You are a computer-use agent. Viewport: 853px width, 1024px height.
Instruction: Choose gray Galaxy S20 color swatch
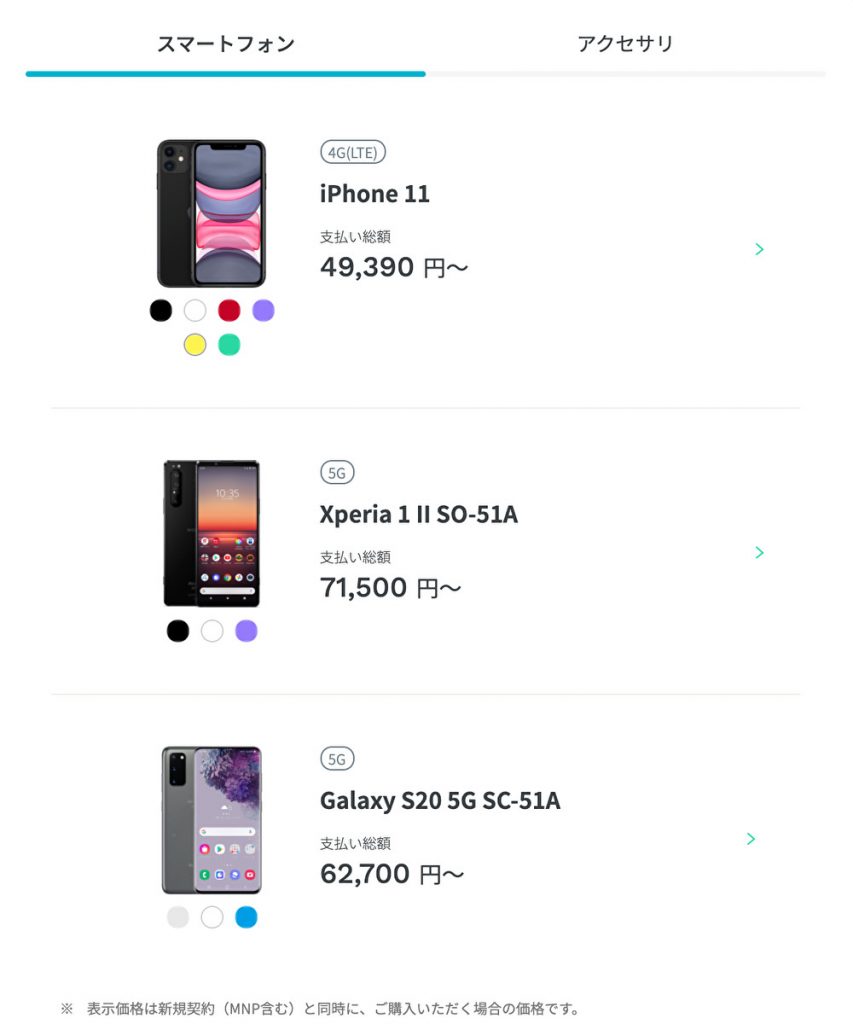click(178, 917)
